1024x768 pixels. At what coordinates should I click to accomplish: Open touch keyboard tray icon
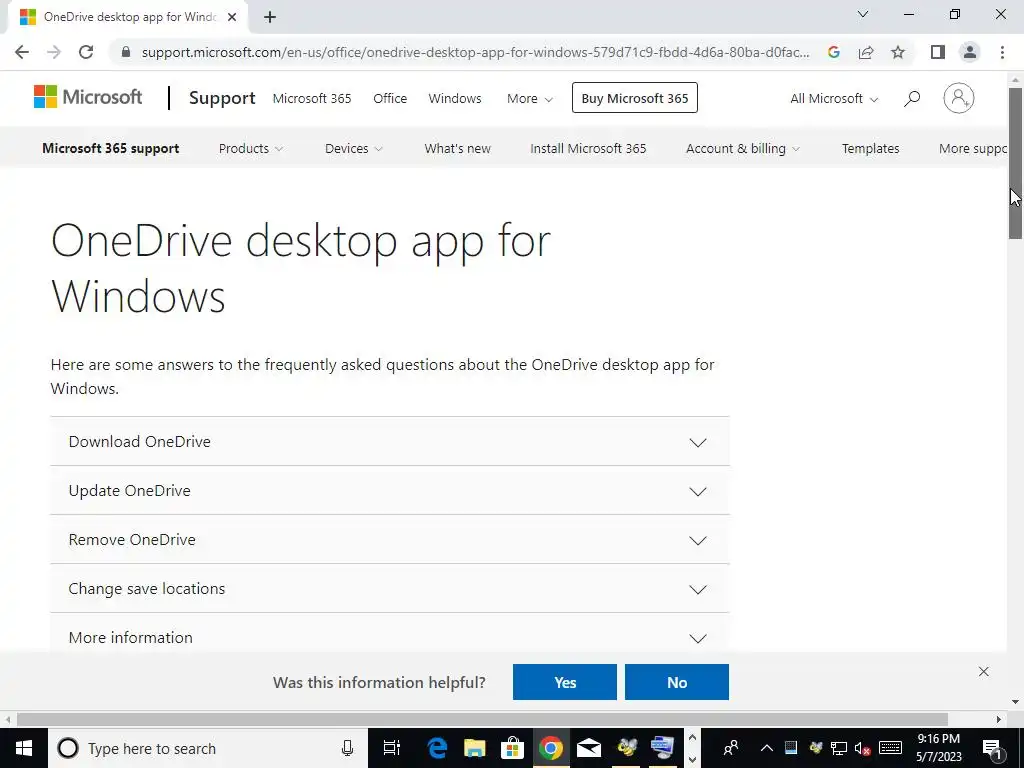[x=890, y=748]
